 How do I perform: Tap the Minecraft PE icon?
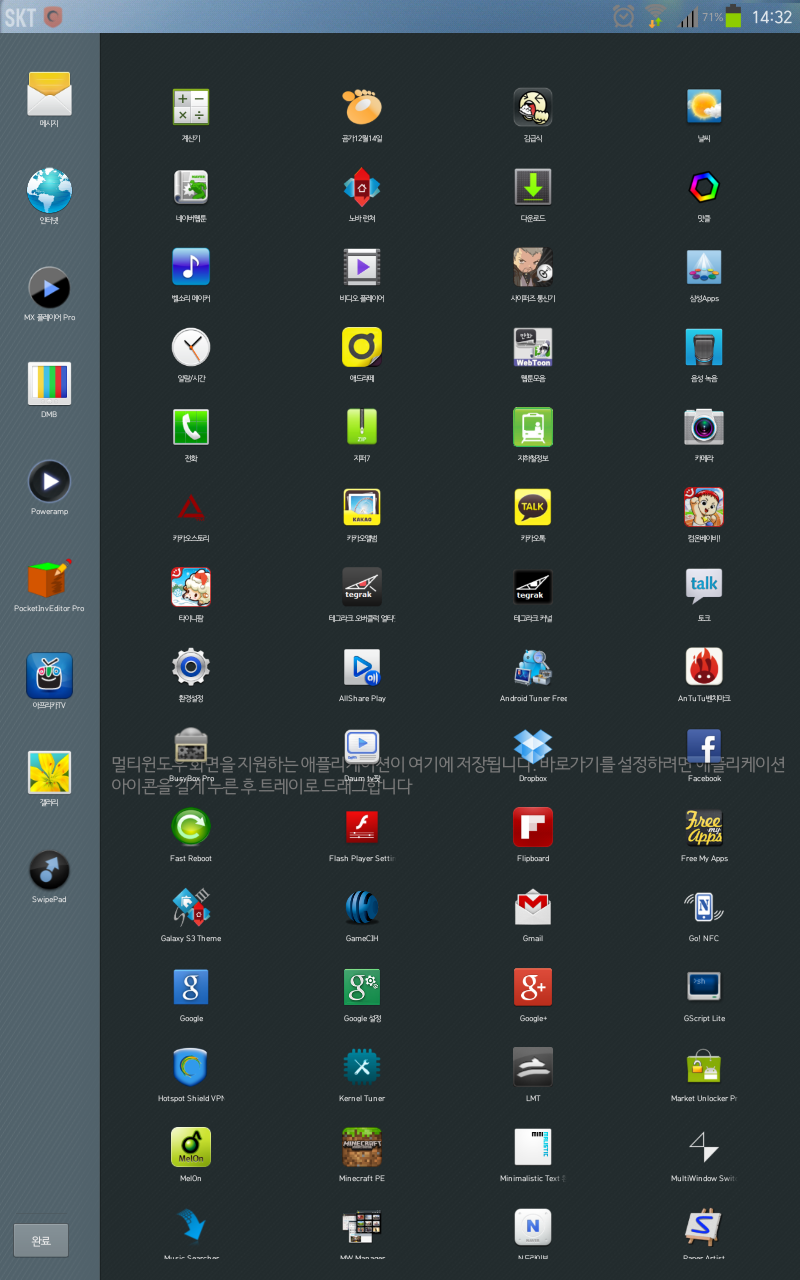pos(362,1147)
